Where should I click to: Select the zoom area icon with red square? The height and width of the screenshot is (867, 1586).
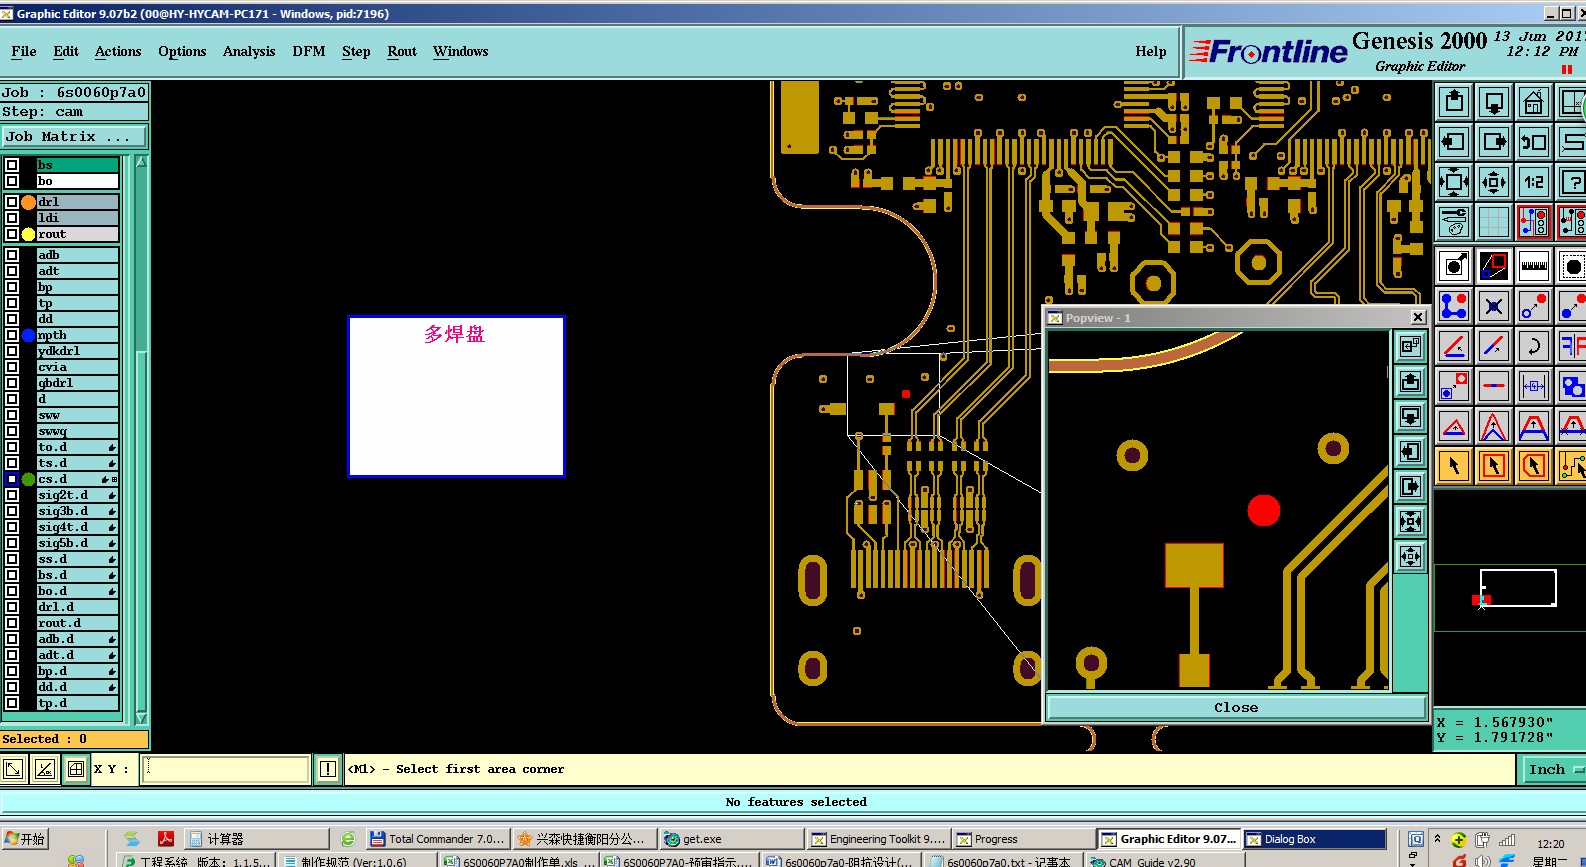click(1494, 267)
